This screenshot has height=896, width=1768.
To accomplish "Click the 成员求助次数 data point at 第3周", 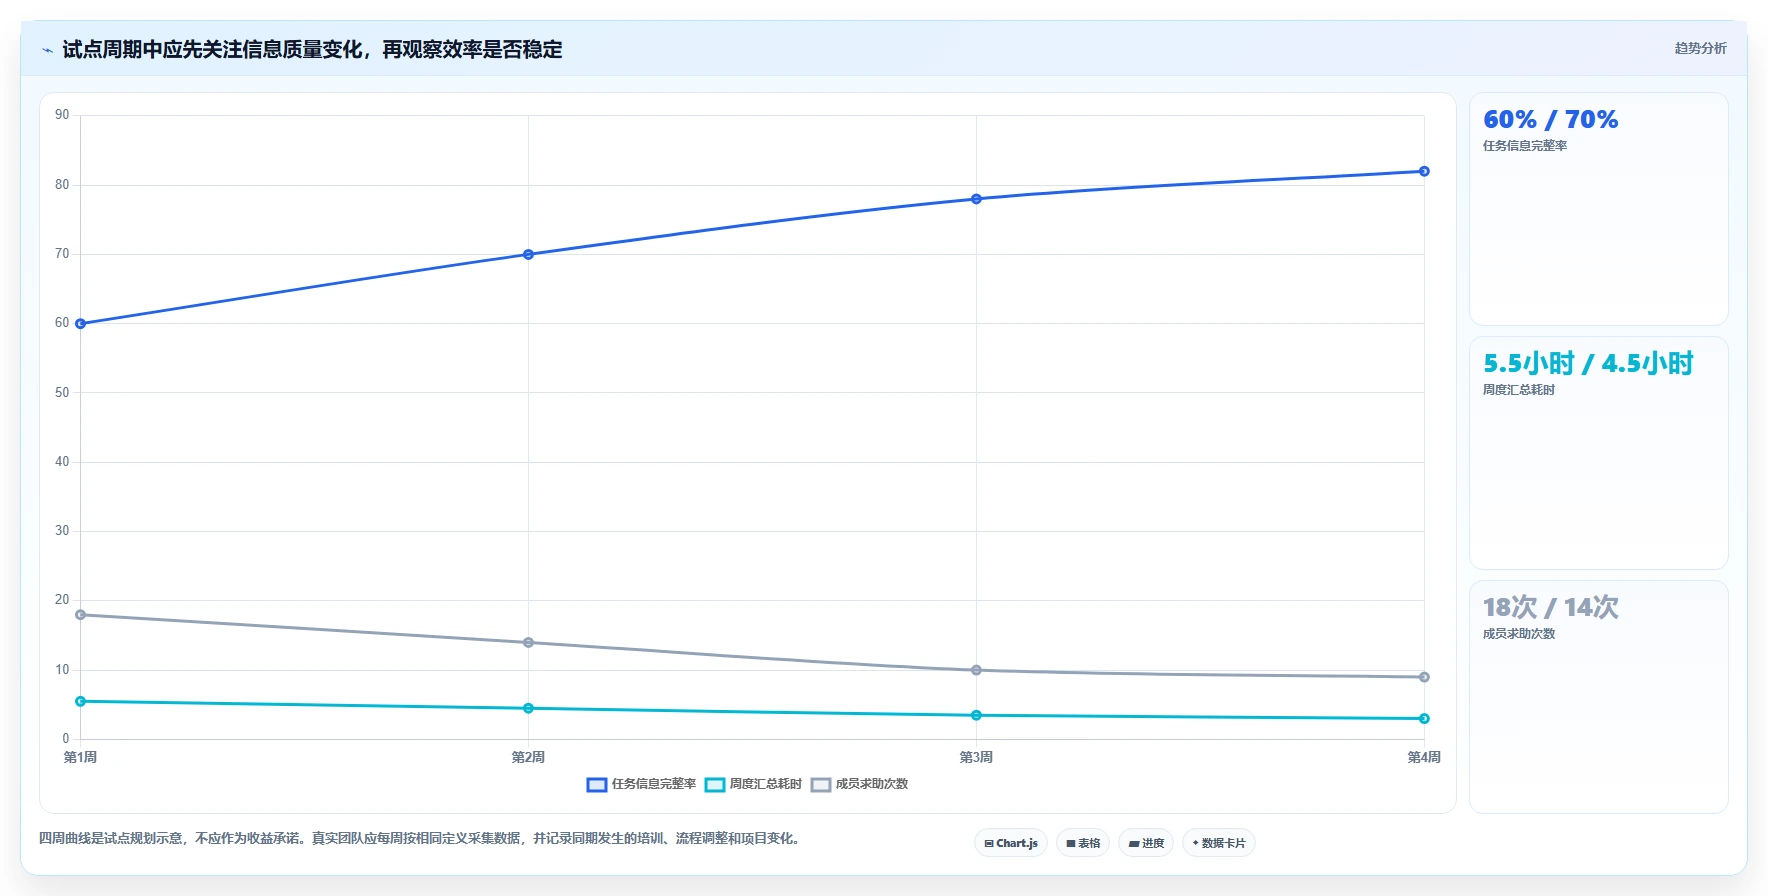I will [x=977, y=670].
